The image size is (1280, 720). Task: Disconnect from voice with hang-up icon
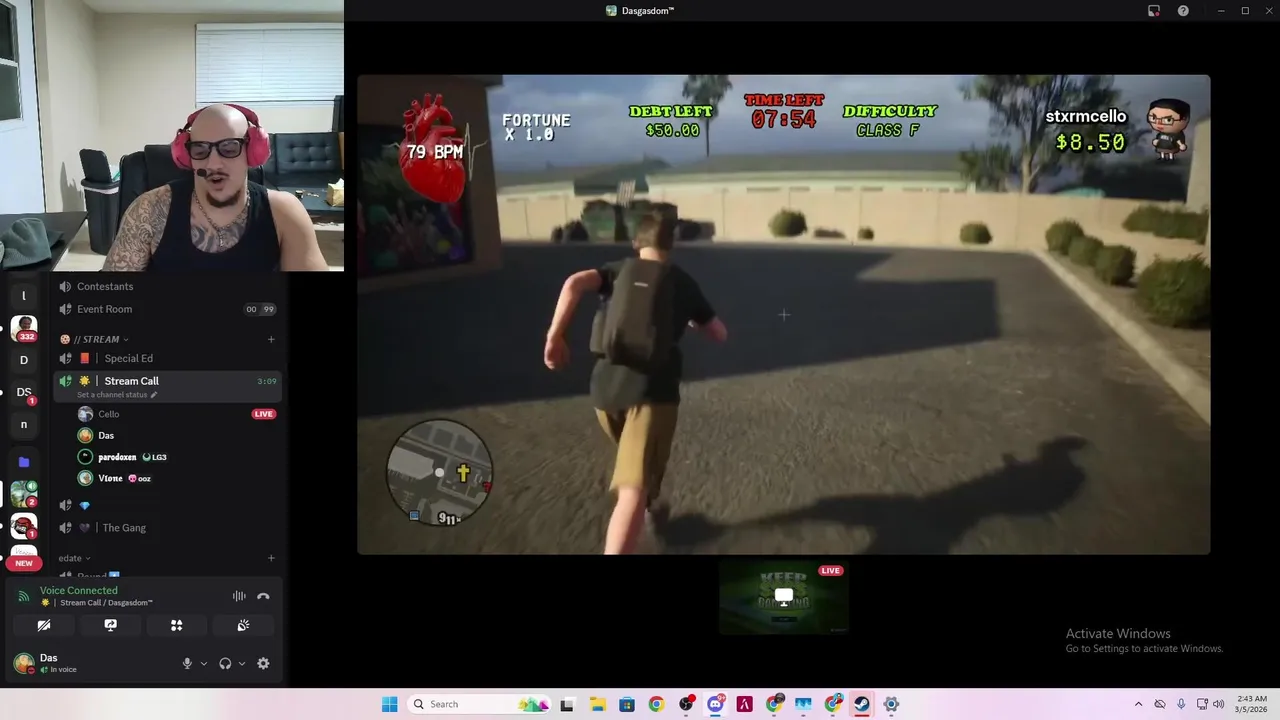263,596
